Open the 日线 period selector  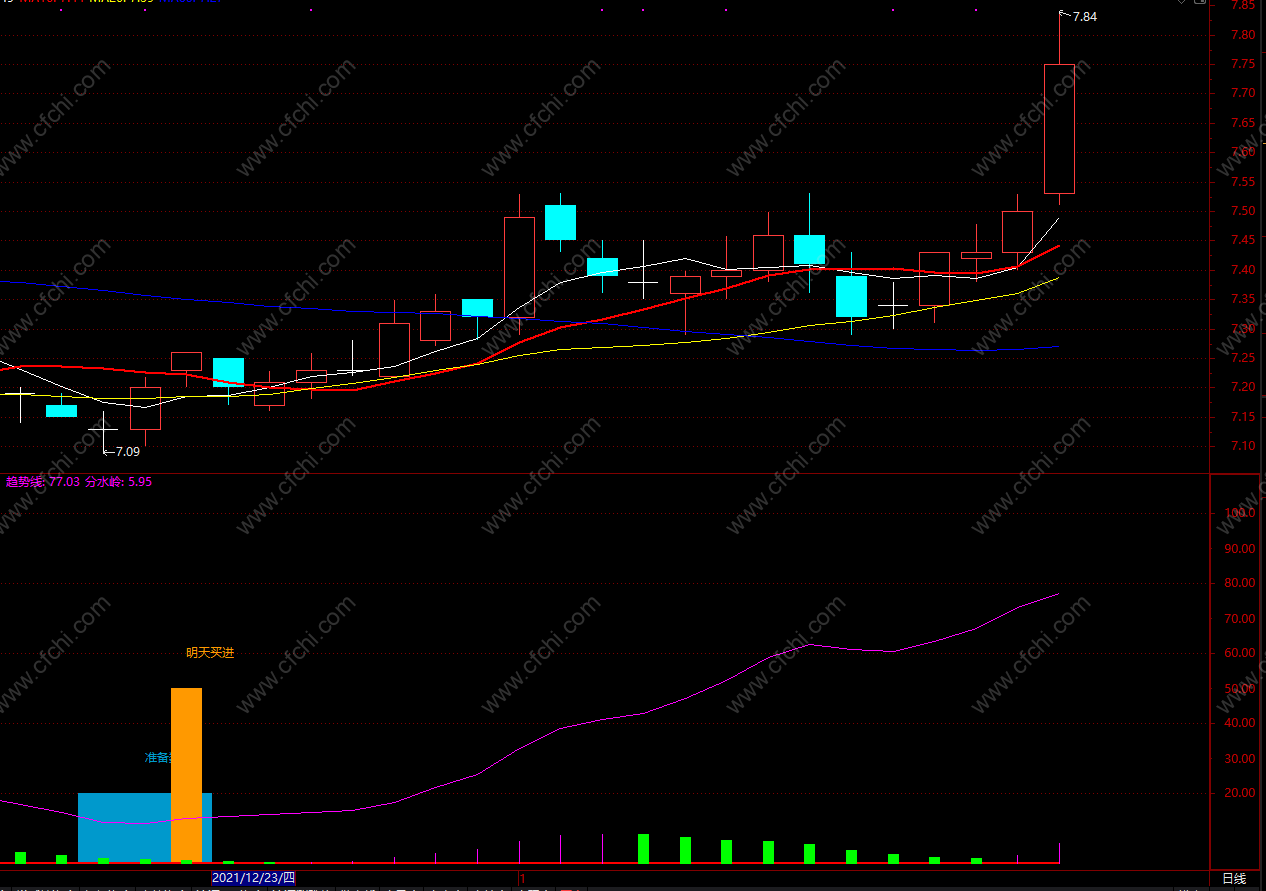point(1234,878)
